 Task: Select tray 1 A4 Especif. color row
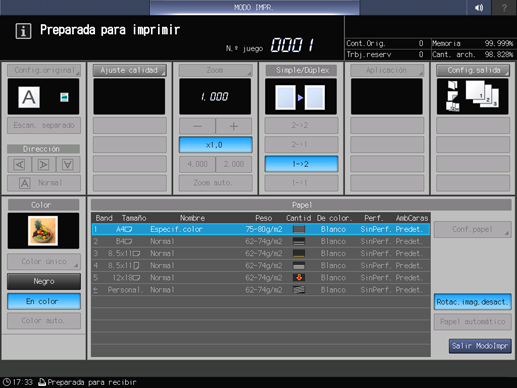[x=261, y=229]
